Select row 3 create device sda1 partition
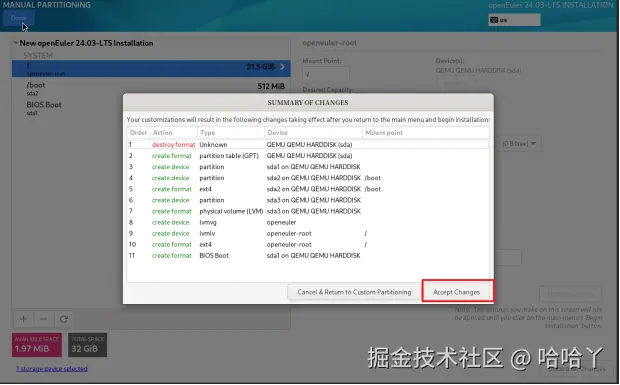The image size is (620, 385). click(x=308, y=167)
